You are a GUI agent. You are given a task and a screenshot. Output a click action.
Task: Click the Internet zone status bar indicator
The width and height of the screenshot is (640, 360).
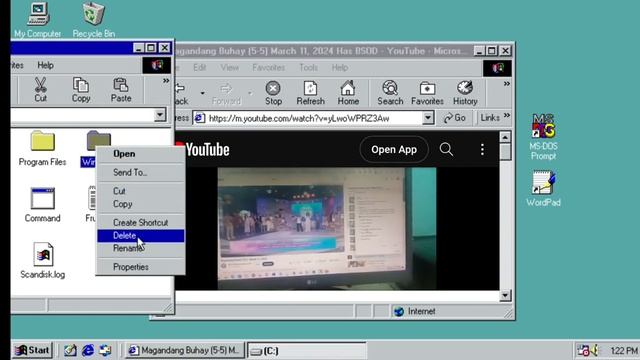tap(415, 311)
